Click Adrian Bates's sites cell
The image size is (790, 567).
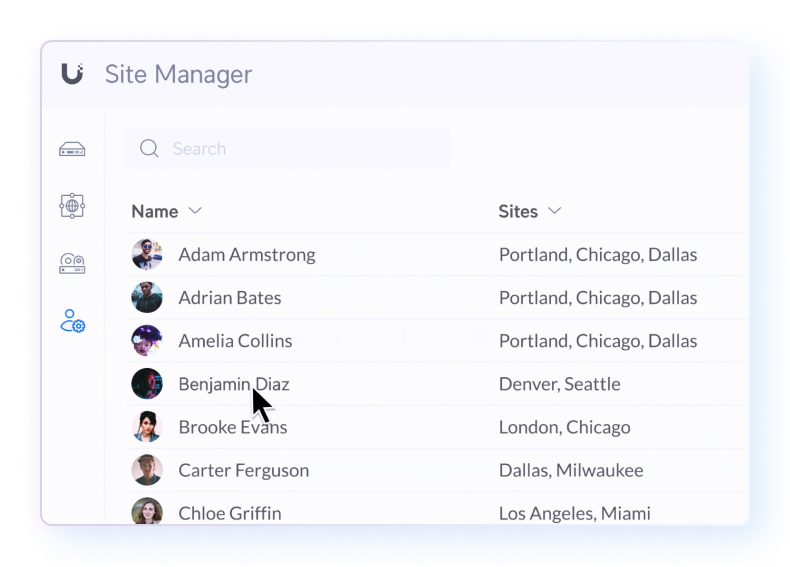coord(598,298)
